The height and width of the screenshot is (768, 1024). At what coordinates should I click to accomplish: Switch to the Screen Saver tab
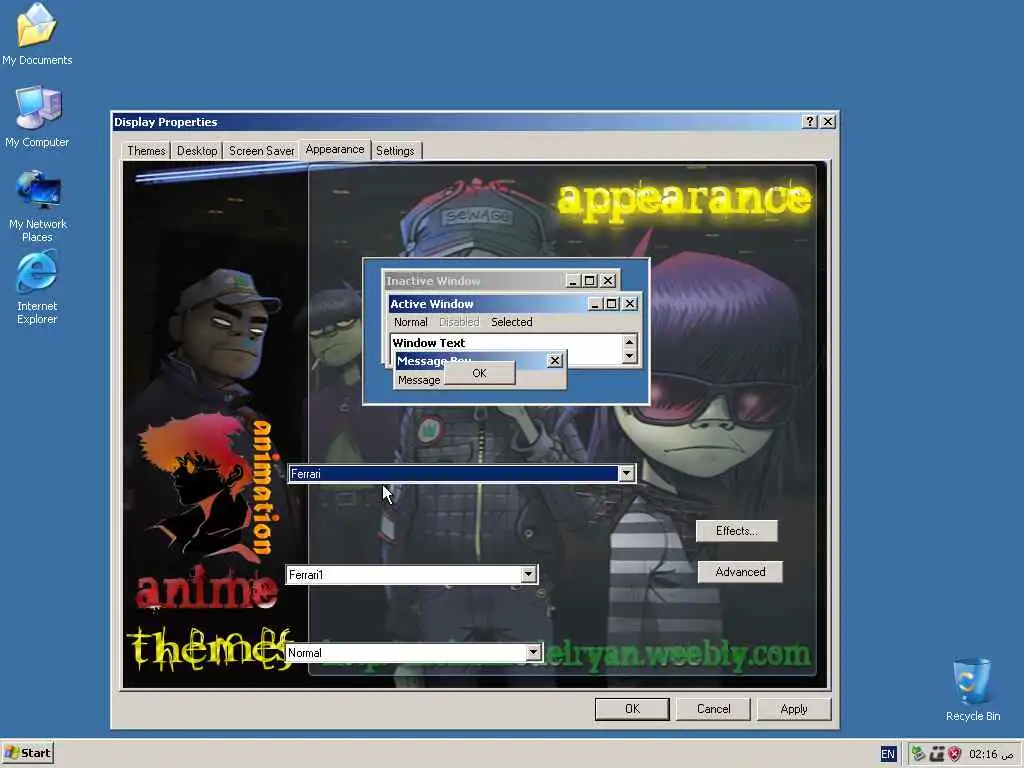click(x=261, y=151)
